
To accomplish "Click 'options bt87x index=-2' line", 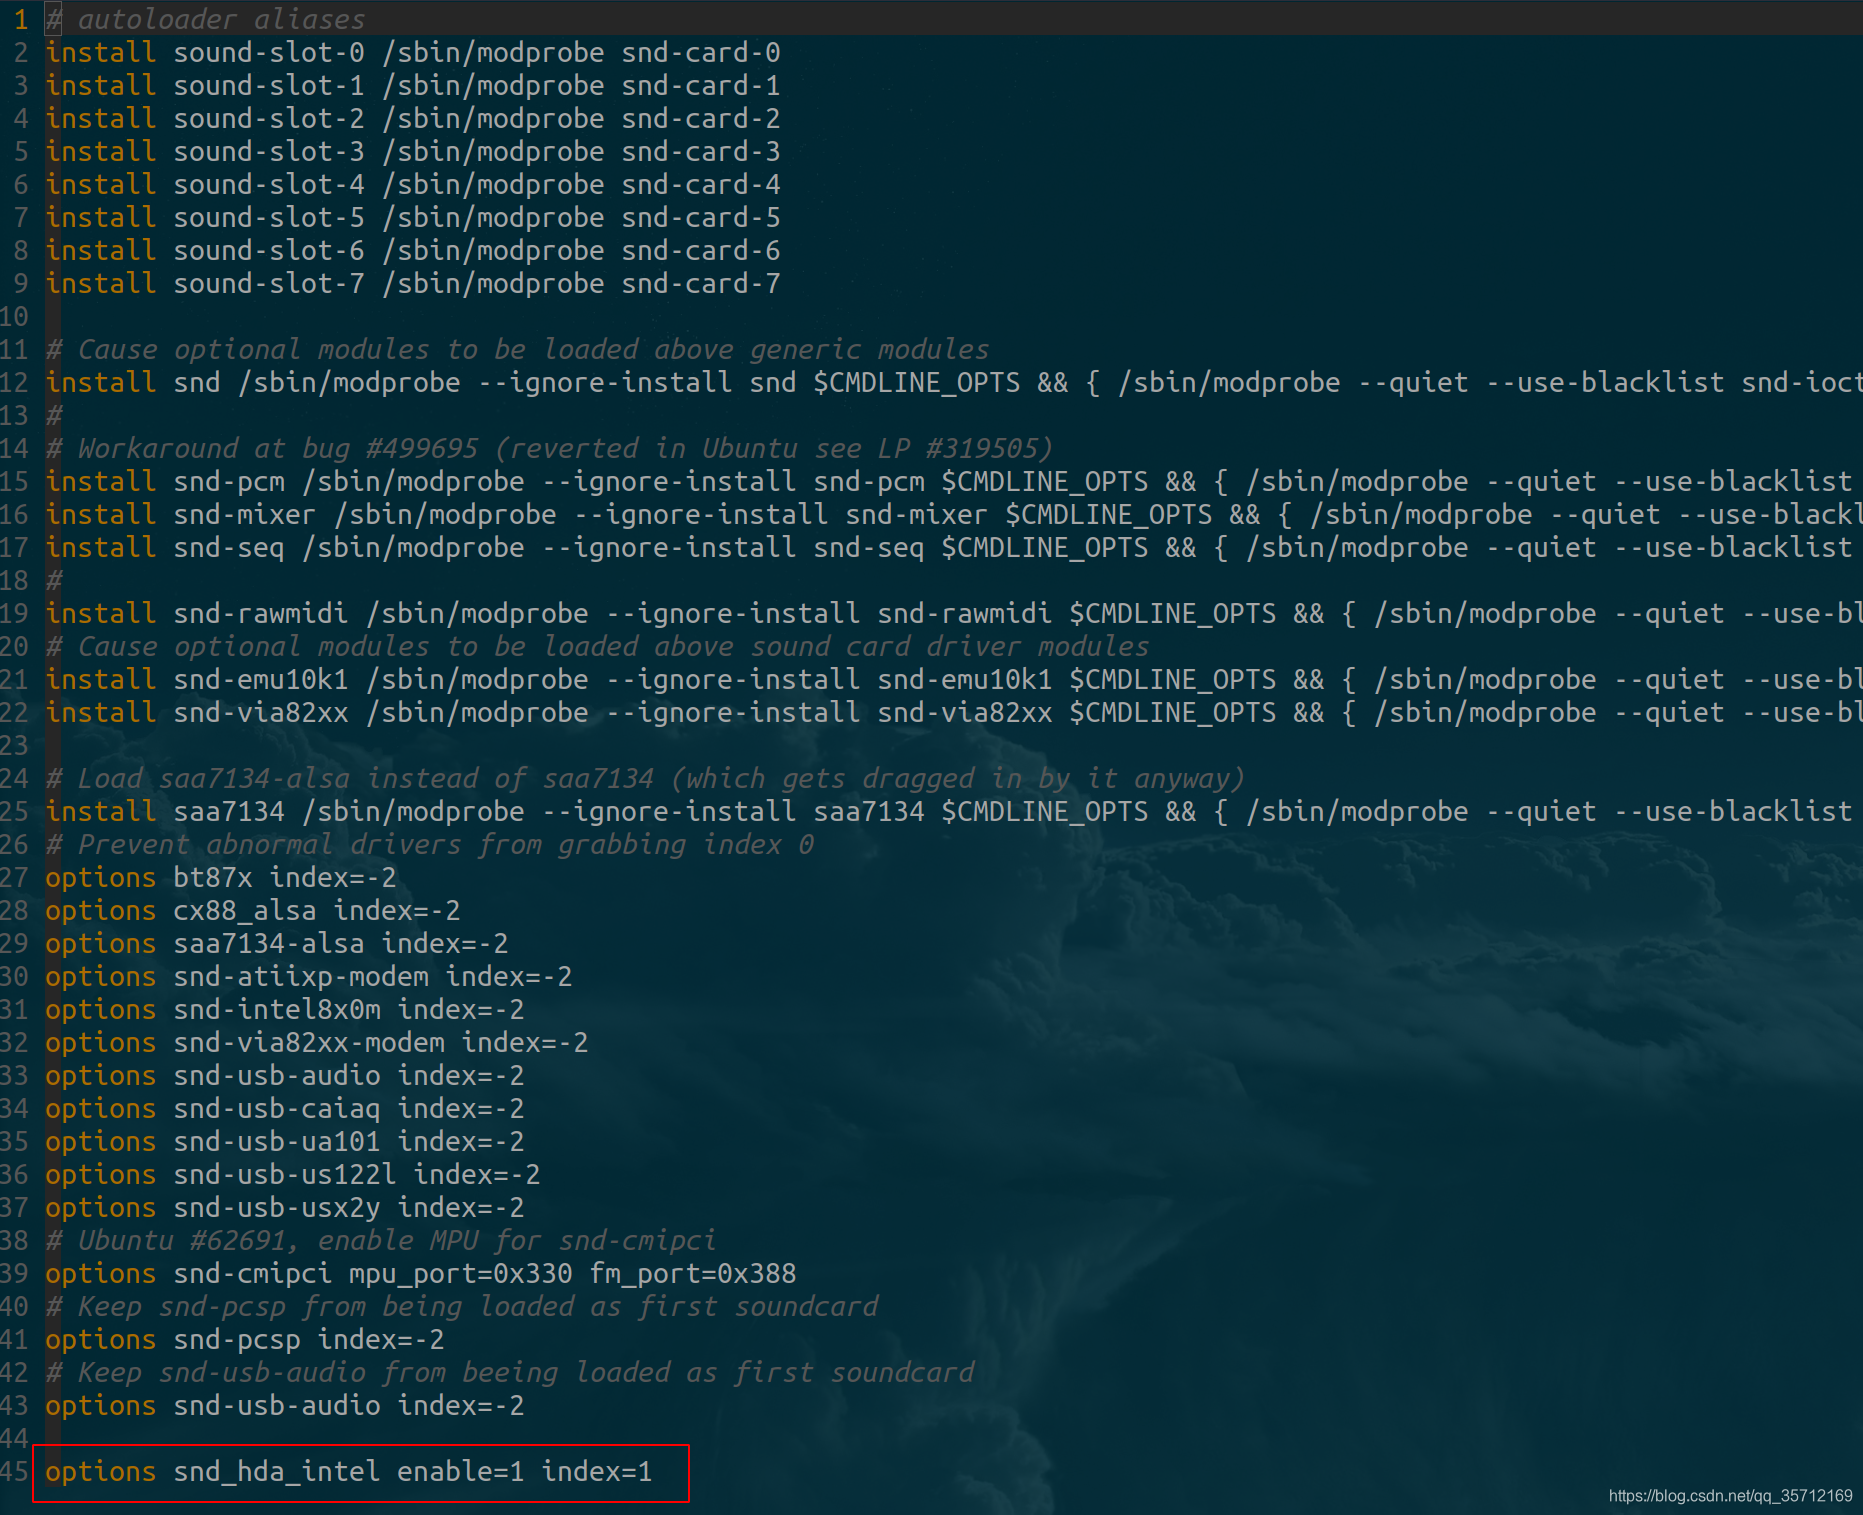I will [221, 877].
